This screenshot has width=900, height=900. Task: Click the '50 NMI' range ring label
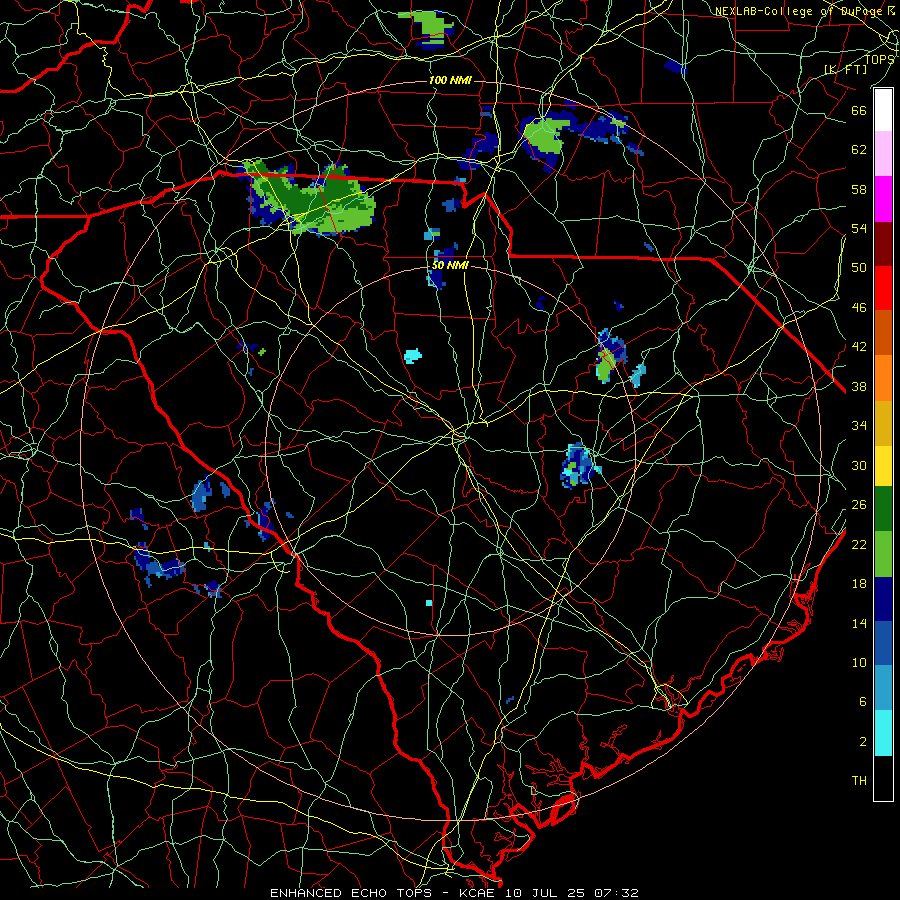point(450,265)
